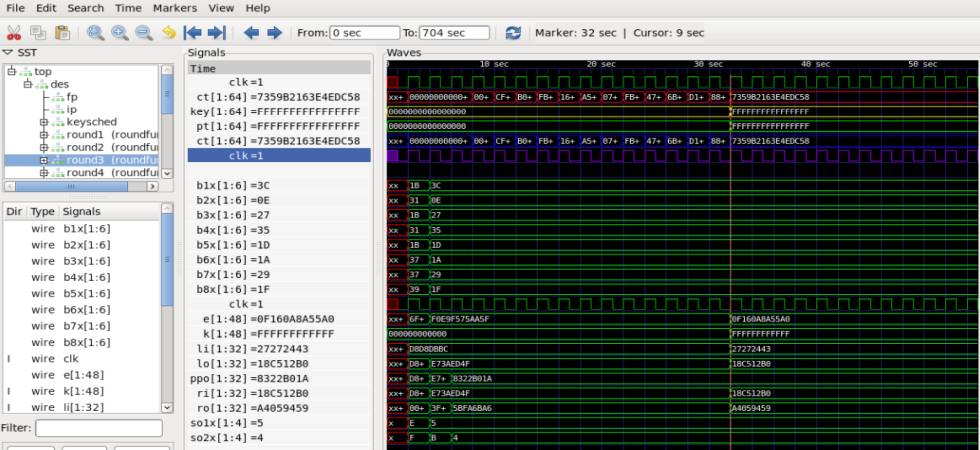Open the File menu
This screenshot has height=450, width=980.
(16, 8)
